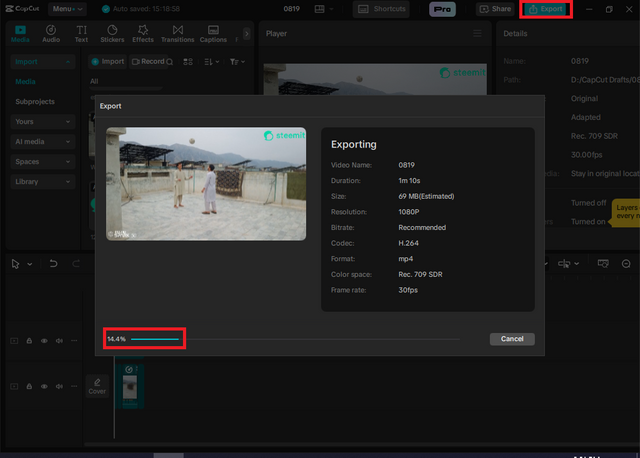Cancel the export in progress

[x=512, y=339]
